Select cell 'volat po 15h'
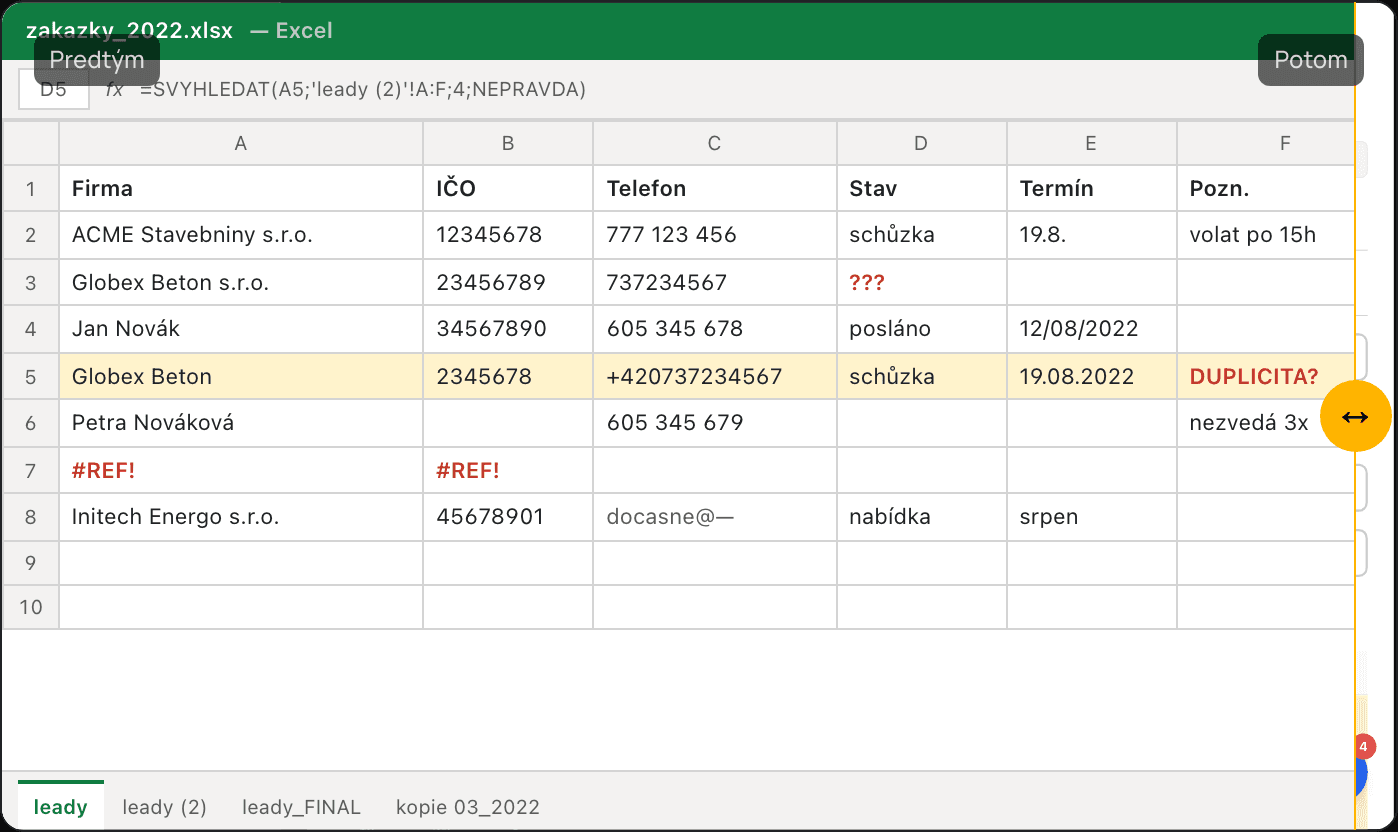This screenshot has width=1398, height=832. click(1266, 235)
